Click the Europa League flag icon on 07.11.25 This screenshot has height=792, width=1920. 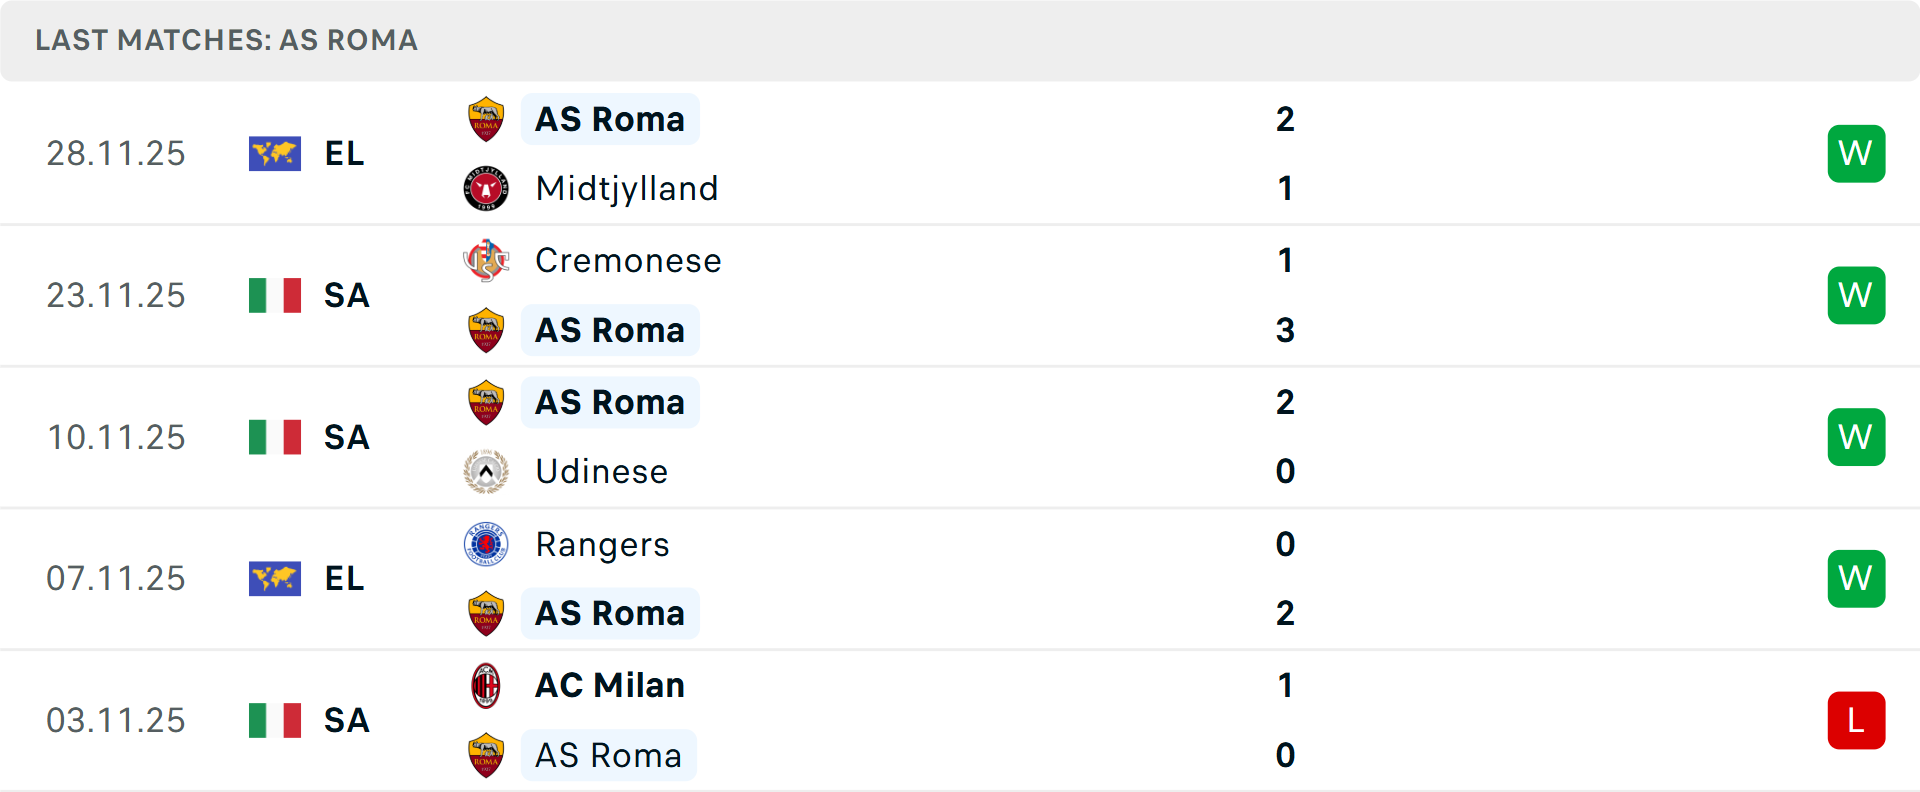coord(275,579)
